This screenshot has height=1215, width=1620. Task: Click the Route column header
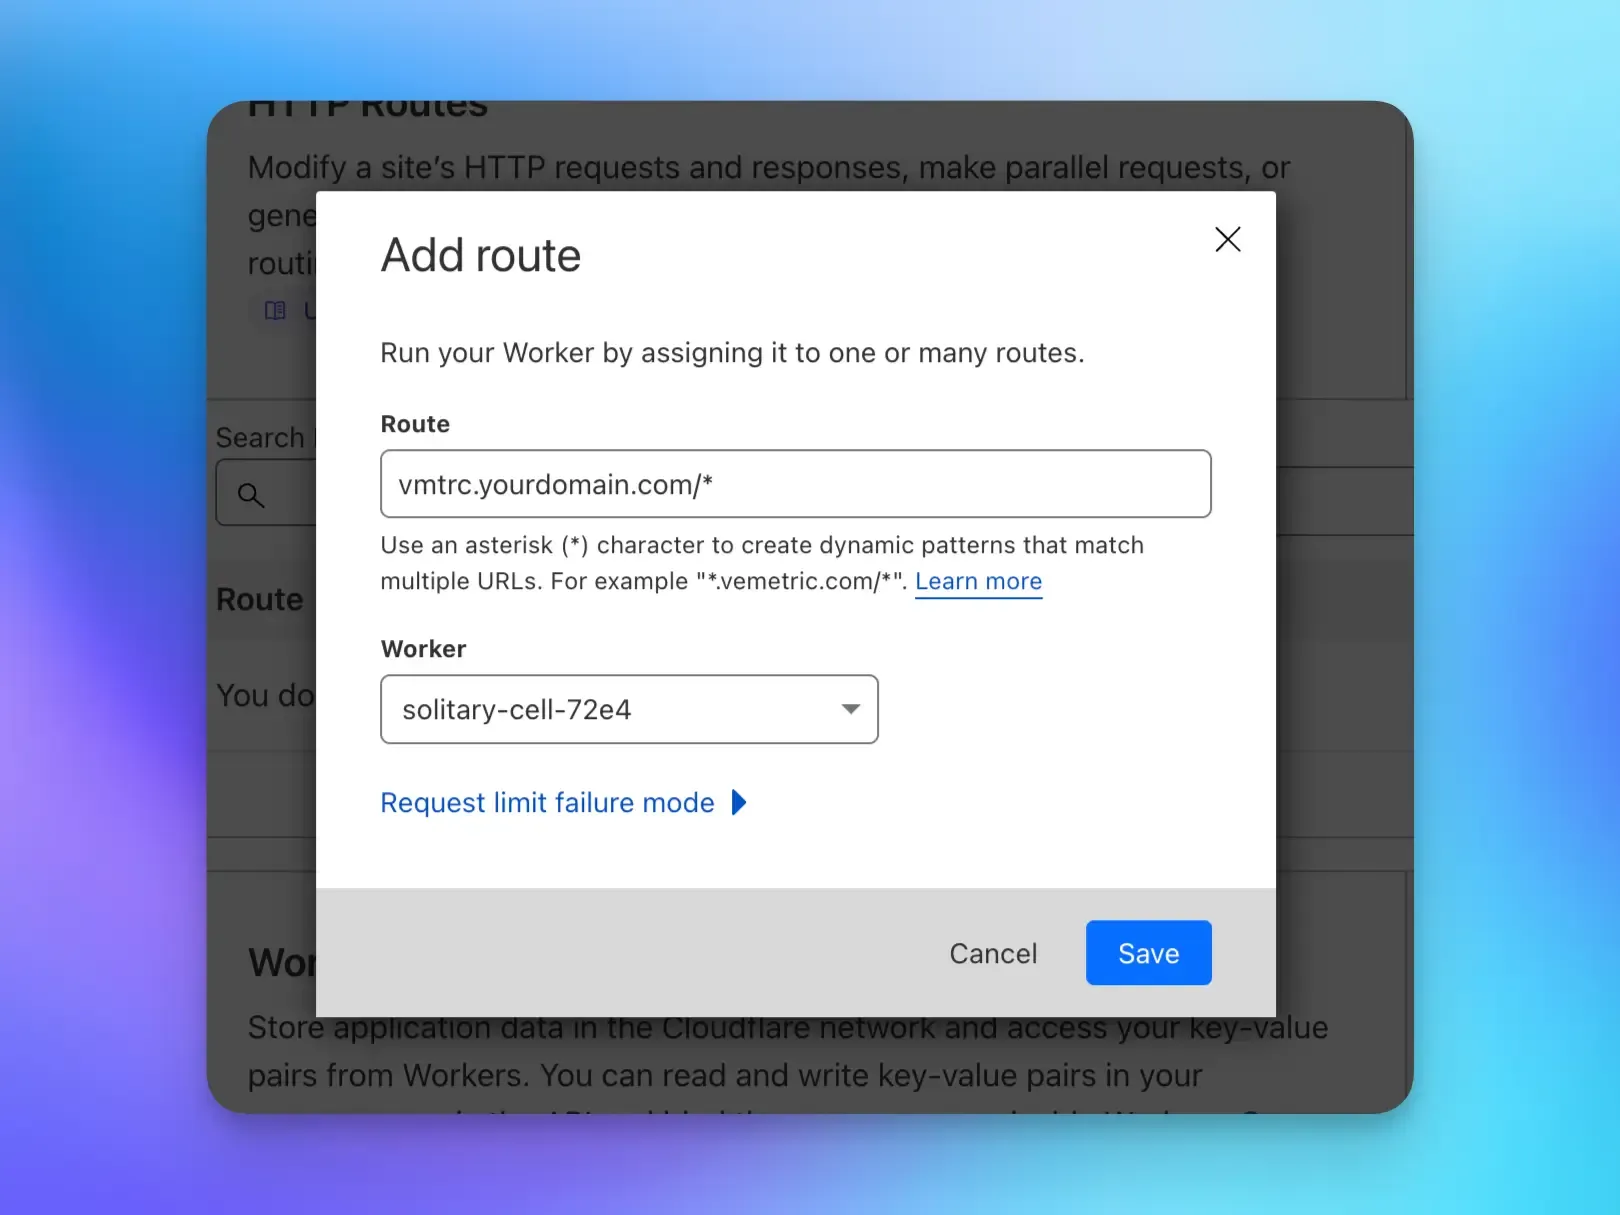tap(260, 598)
